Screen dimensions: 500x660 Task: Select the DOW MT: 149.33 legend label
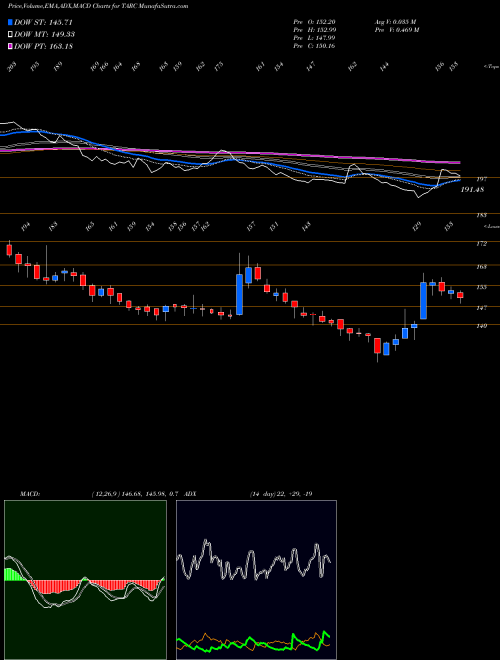point(44,34)
